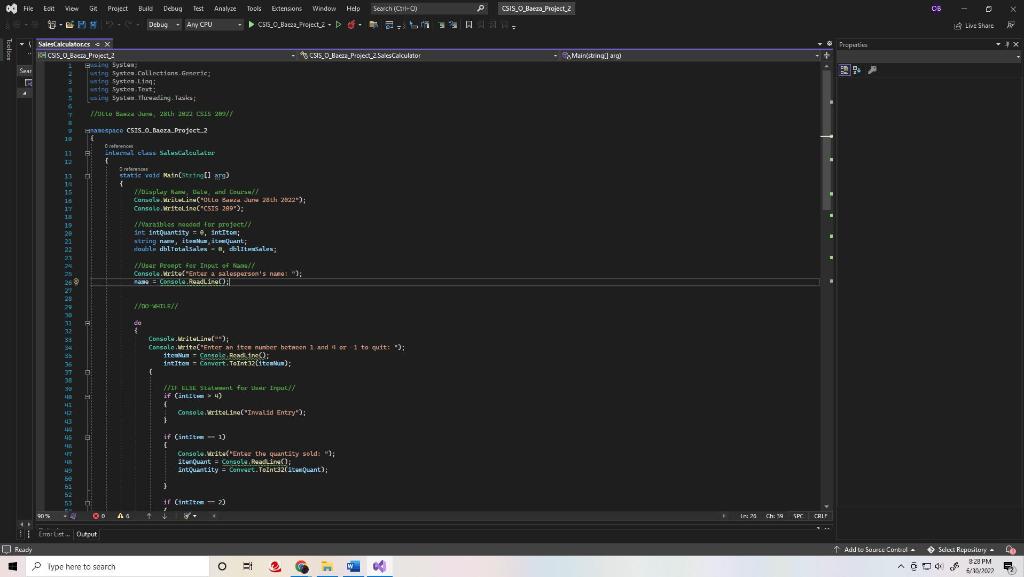Launch Google Chrome from the taskbar
1024x577 pixels.
(301, 566)
